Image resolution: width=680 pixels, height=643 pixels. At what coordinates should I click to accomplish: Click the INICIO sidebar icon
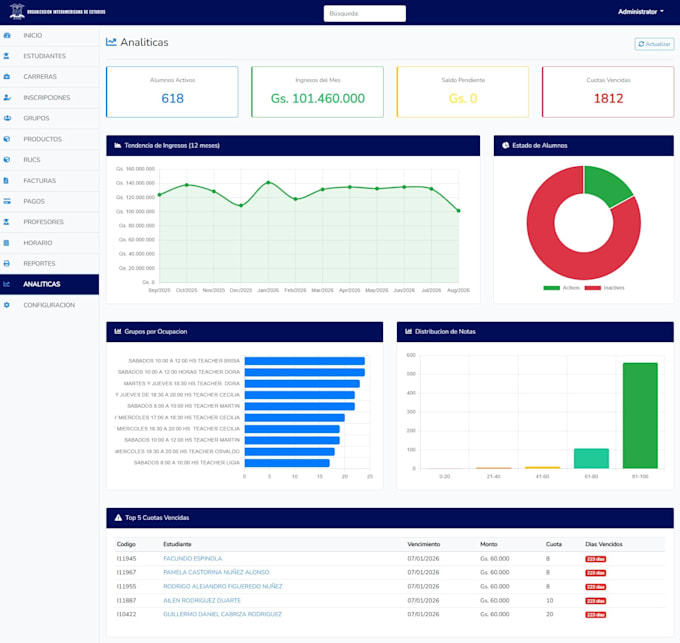coord(7,36)
